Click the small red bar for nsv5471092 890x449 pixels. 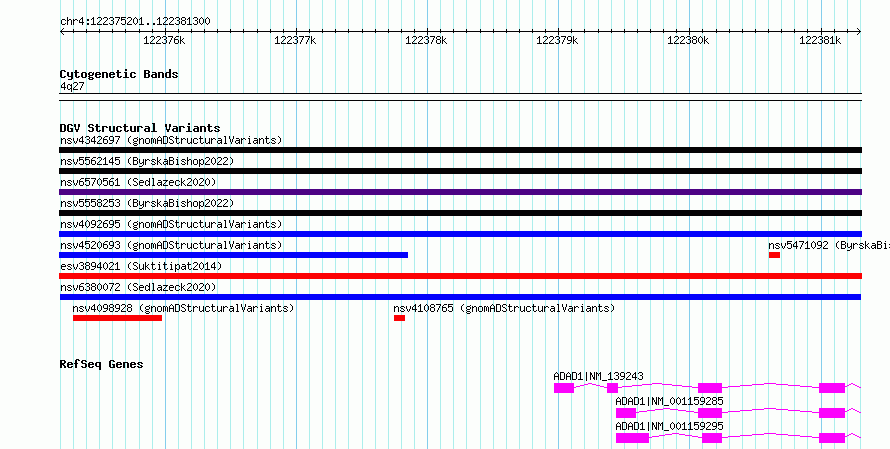774,255
